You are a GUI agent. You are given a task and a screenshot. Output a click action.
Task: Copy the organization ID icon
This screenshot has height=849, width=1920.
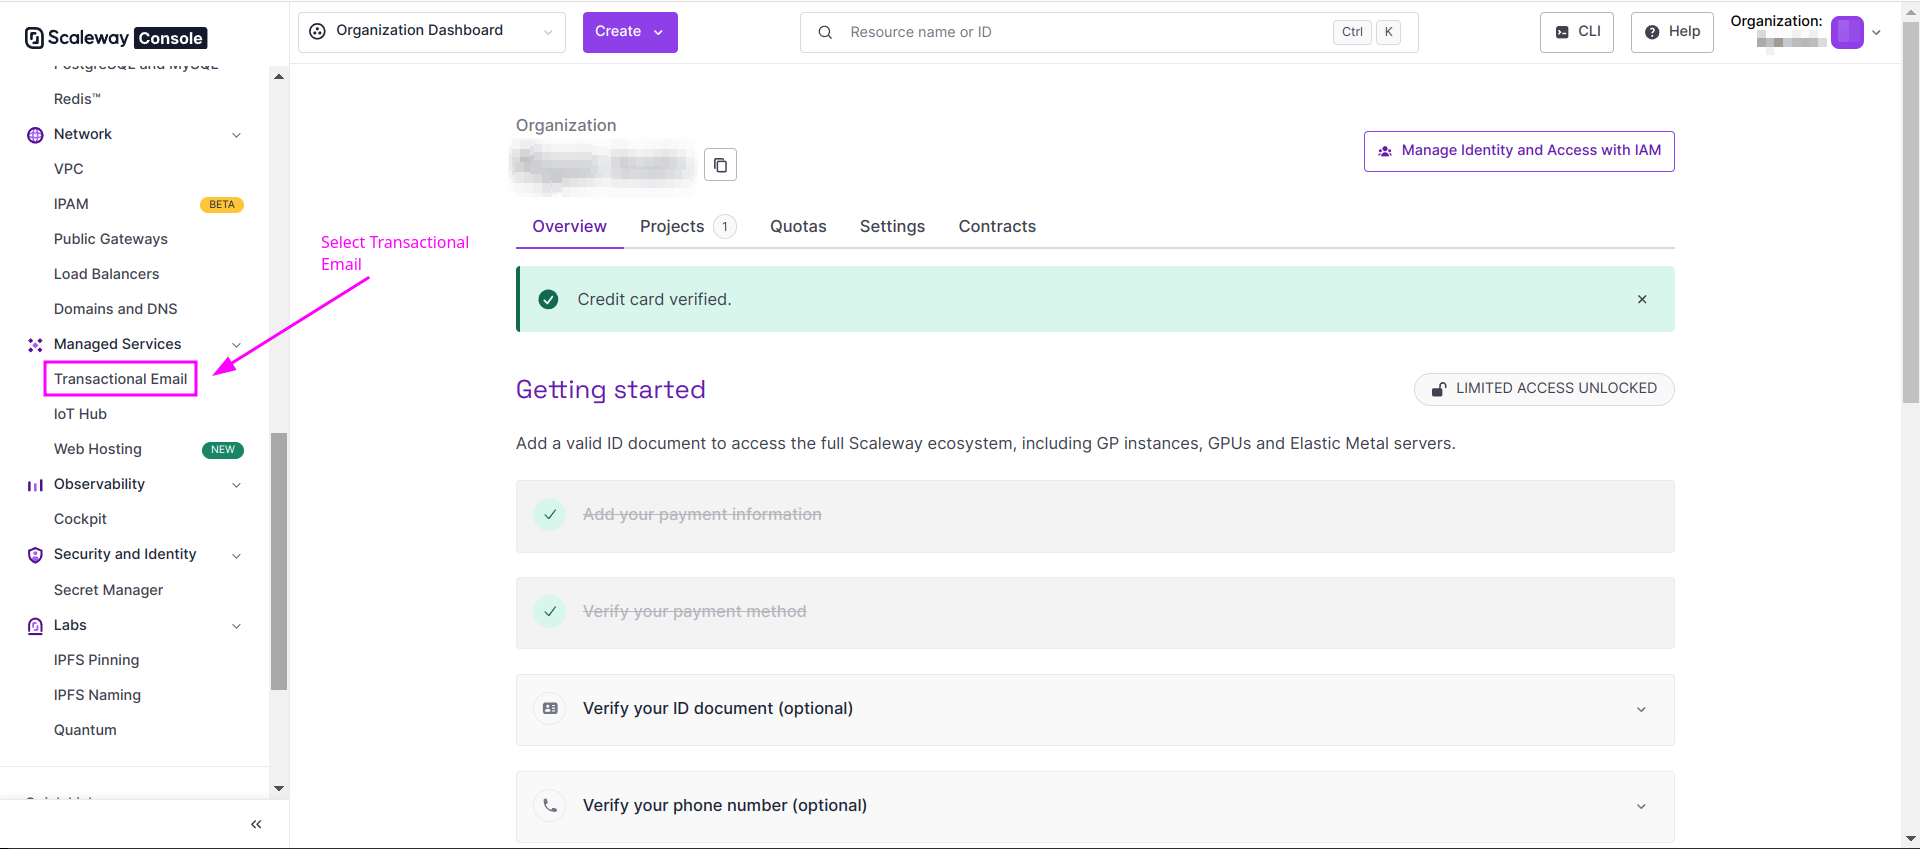pyautogui.click(x=720, y=165)
